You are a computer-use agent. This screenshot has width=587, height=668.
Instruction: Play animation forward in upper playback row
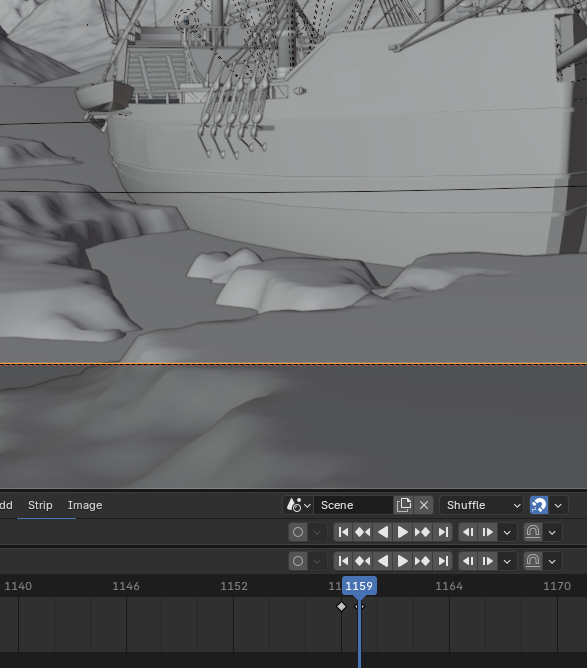[403, 532]
